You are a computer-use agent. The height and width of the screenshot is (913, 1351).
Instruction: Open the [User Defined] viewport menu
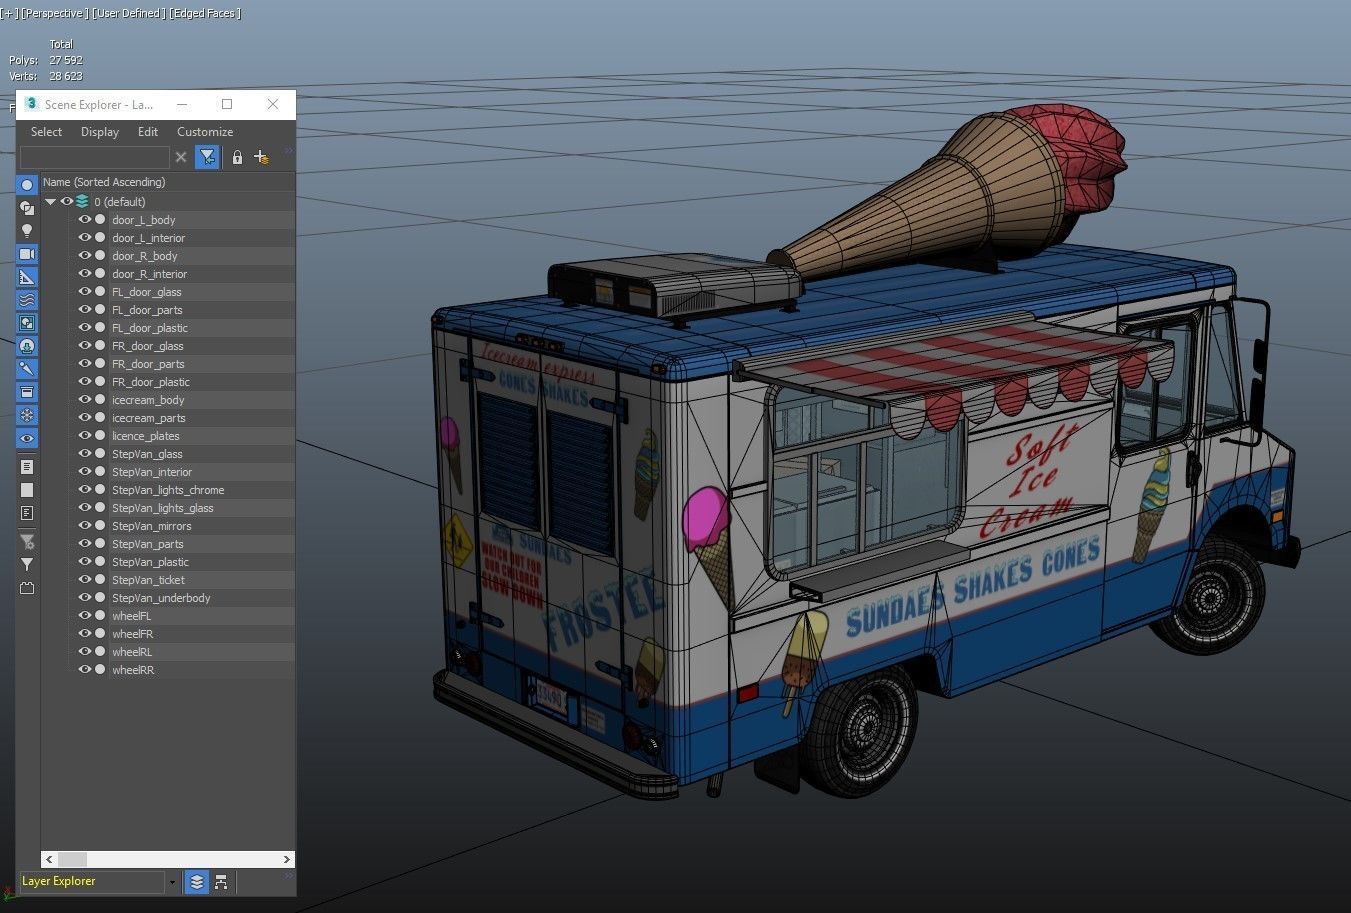[x=128, y=14]
